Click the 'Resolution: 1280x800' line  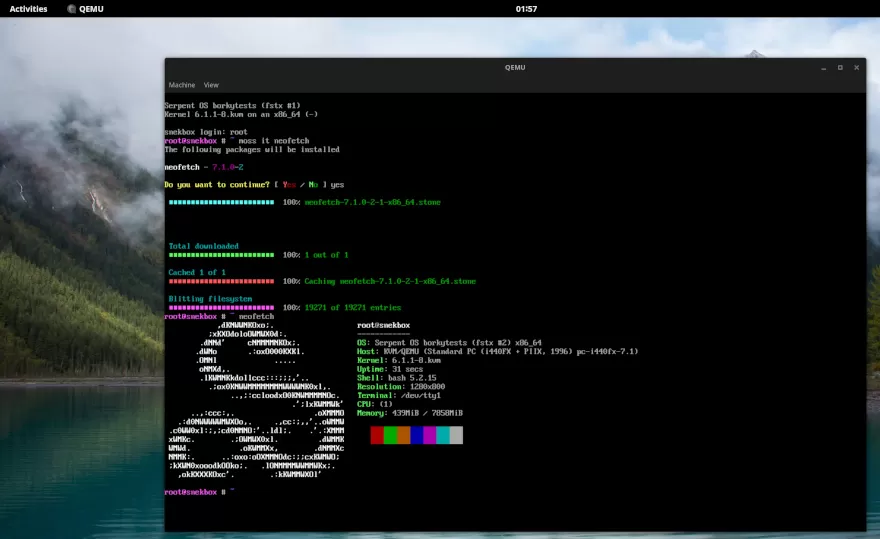[401, 387]
